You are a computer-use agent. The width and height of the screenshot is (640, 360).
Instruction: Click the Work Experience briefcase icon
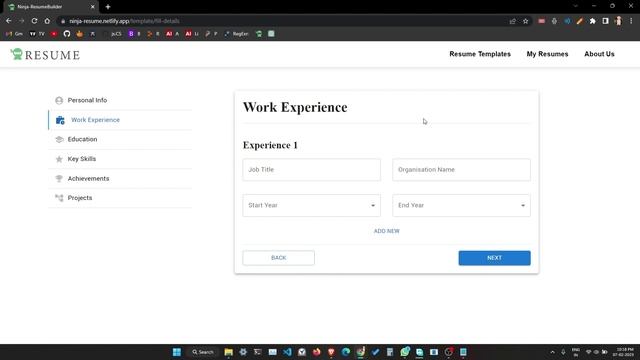point(60,120)
